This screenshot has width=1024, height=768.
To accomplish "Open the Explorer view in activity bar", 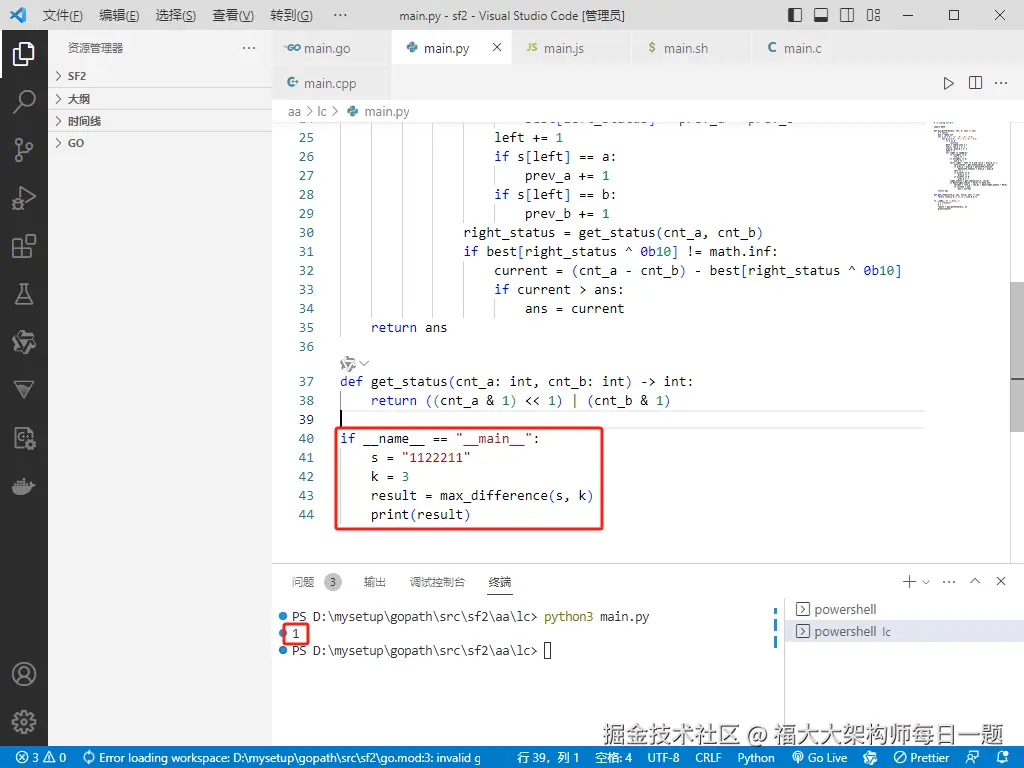I will 24,54.
